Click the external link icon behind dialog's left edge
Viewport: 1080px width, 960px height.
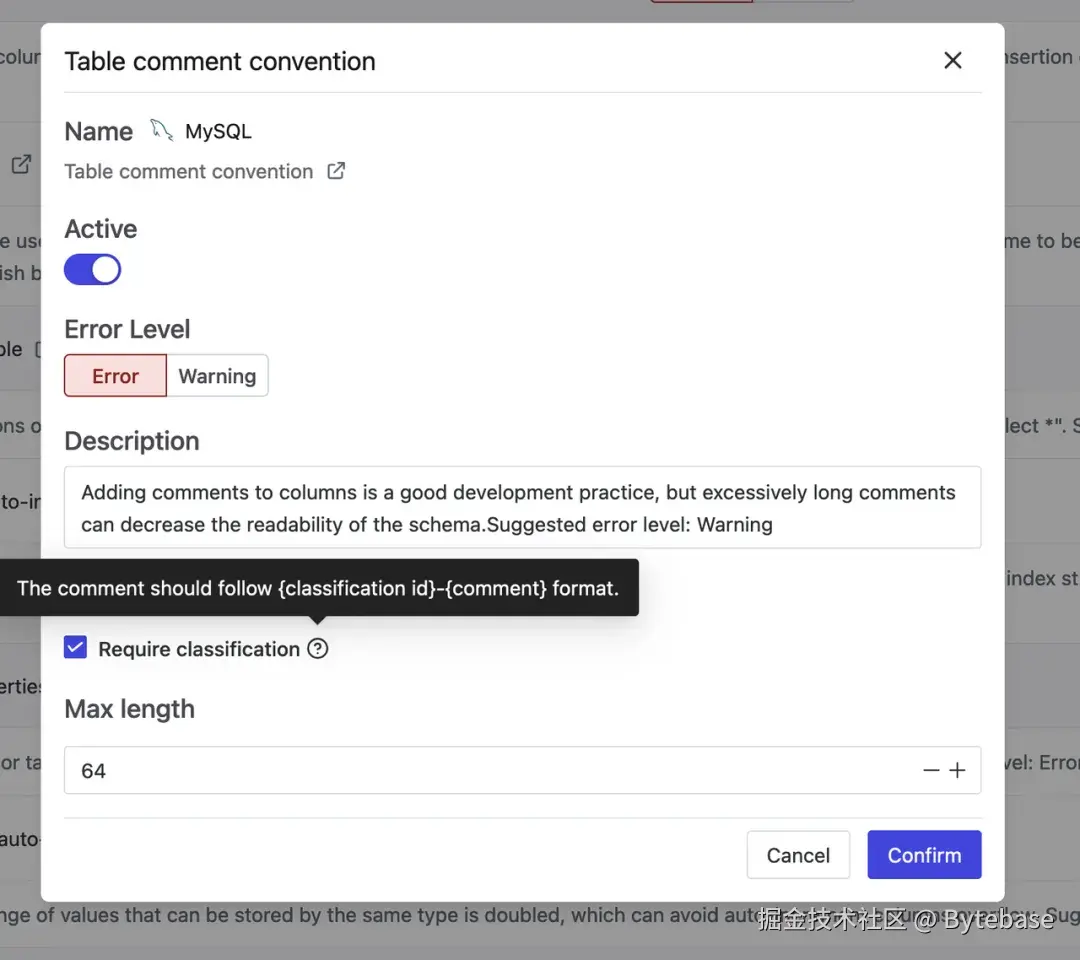coord(21,165)
